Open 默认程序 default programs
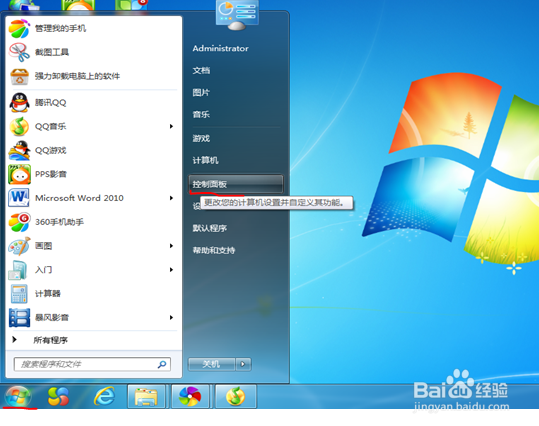This screenshot has height=426, width=539. pyautogui.click(x=210, y=228)
